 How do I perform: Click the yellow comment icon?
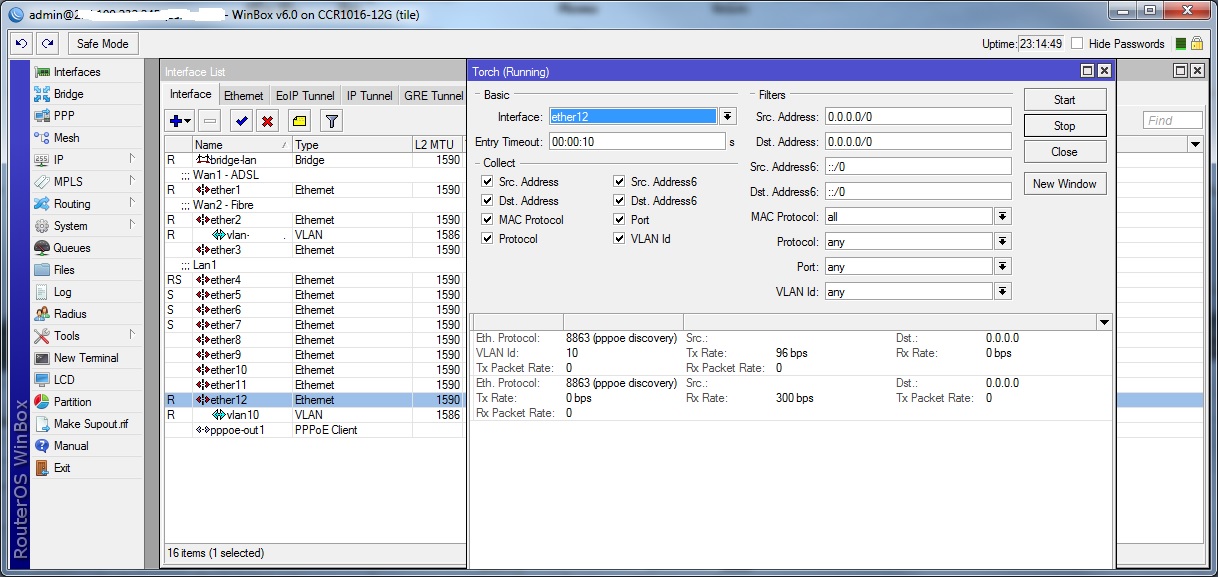coord(299,121)
